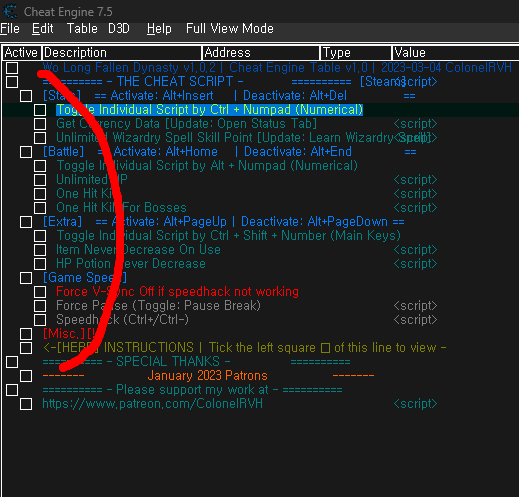Tick the [Extra] group checkbox
The height and width of the screenshot is (497, 519).
26,222
